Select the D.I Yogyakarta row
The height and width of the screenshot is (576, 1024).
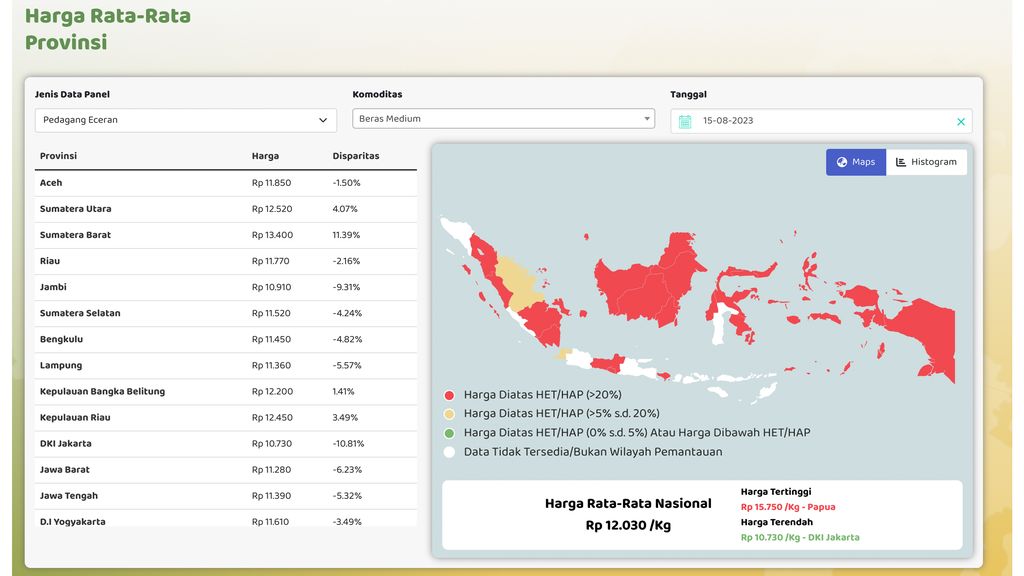click(225, 519)
